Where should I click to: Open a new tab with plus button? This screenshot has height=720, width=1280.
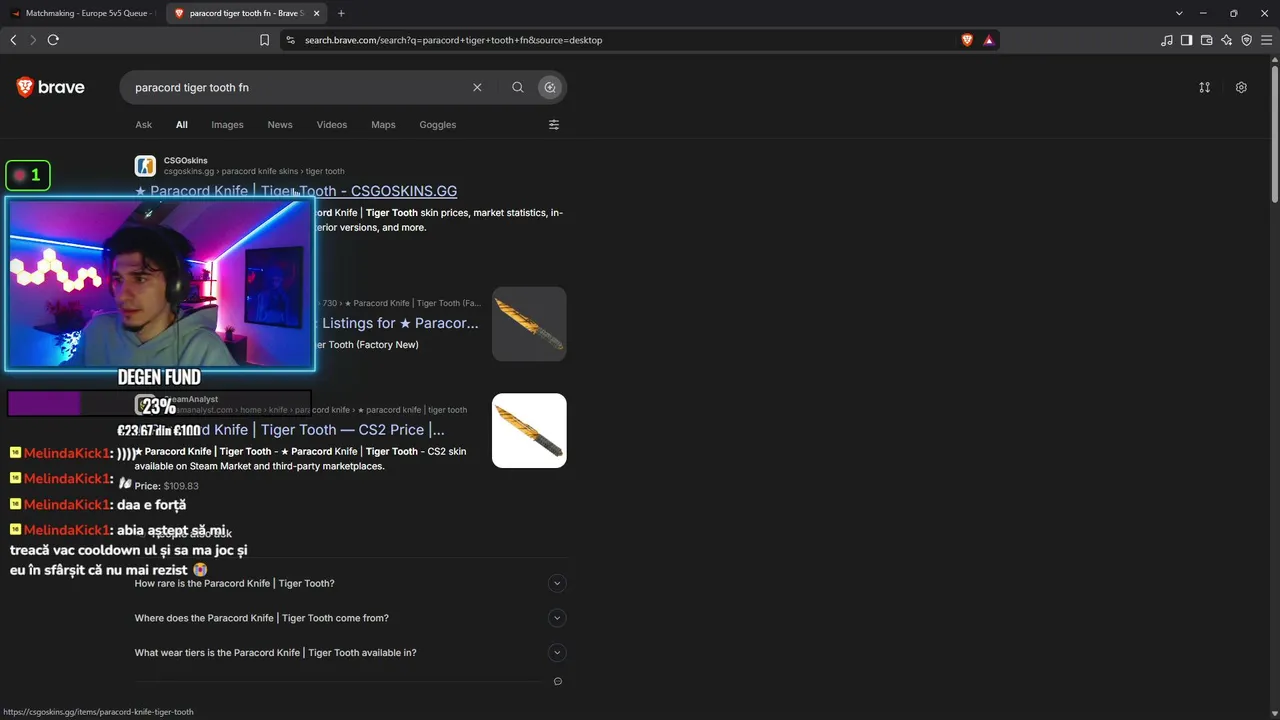pyautogui.click(x=341, y=13)
